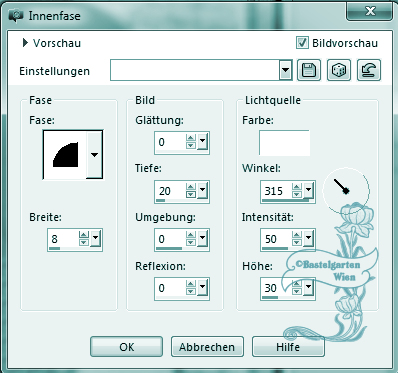Viewport: 398px width, 373px height.
Task: Increase Höhe with the up arrow
Action: click(x=297, y=283)
